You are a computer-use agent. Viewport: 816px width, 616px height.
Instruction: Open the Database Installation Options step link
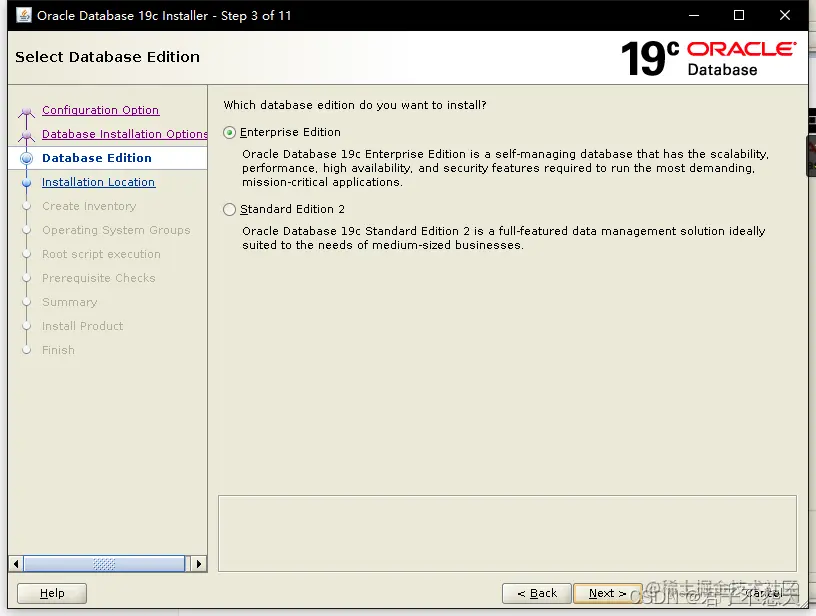click(x=125, y=134)
